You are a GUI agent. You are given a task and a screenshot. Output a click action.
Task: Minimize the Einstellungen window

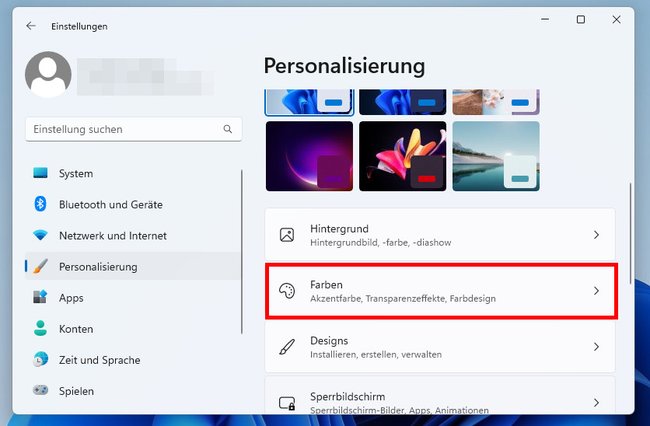click(545, 19)
